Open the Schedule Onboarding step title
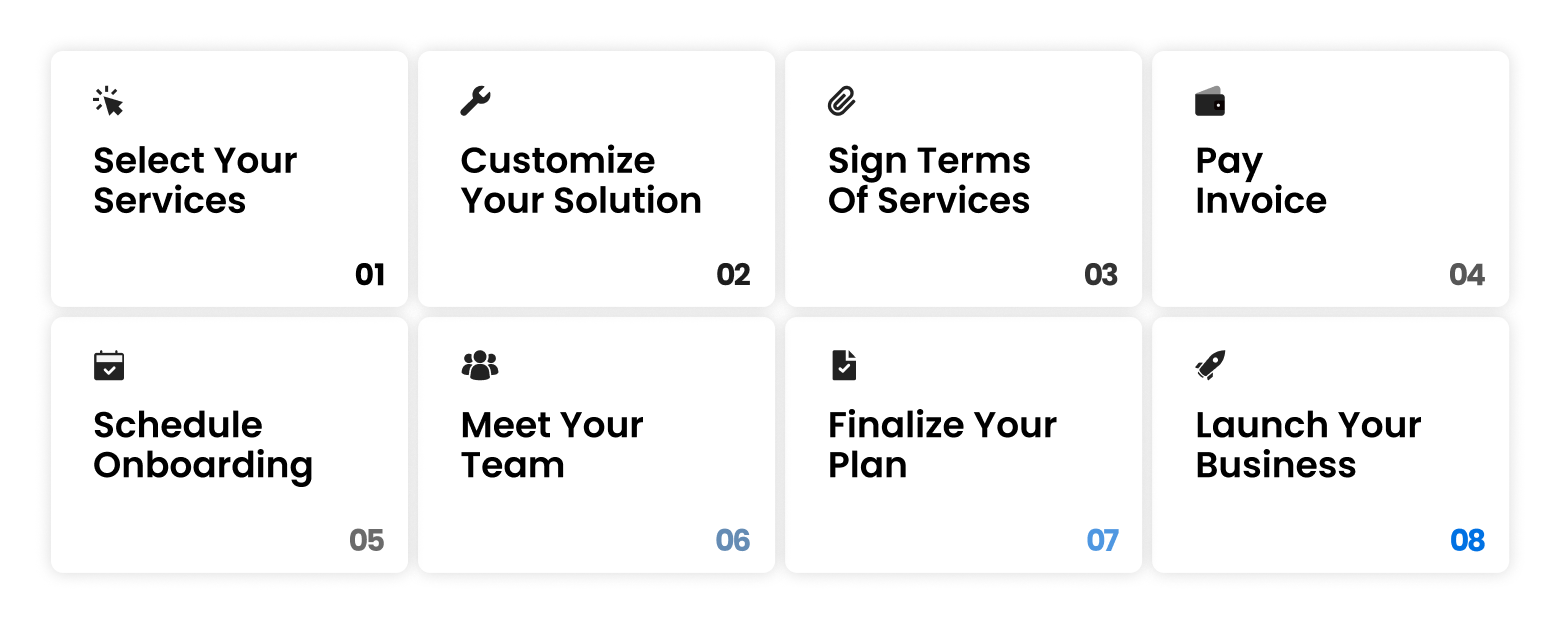Screen dimensions: 1560x623 pyautogui.click(x=202, y=445)
